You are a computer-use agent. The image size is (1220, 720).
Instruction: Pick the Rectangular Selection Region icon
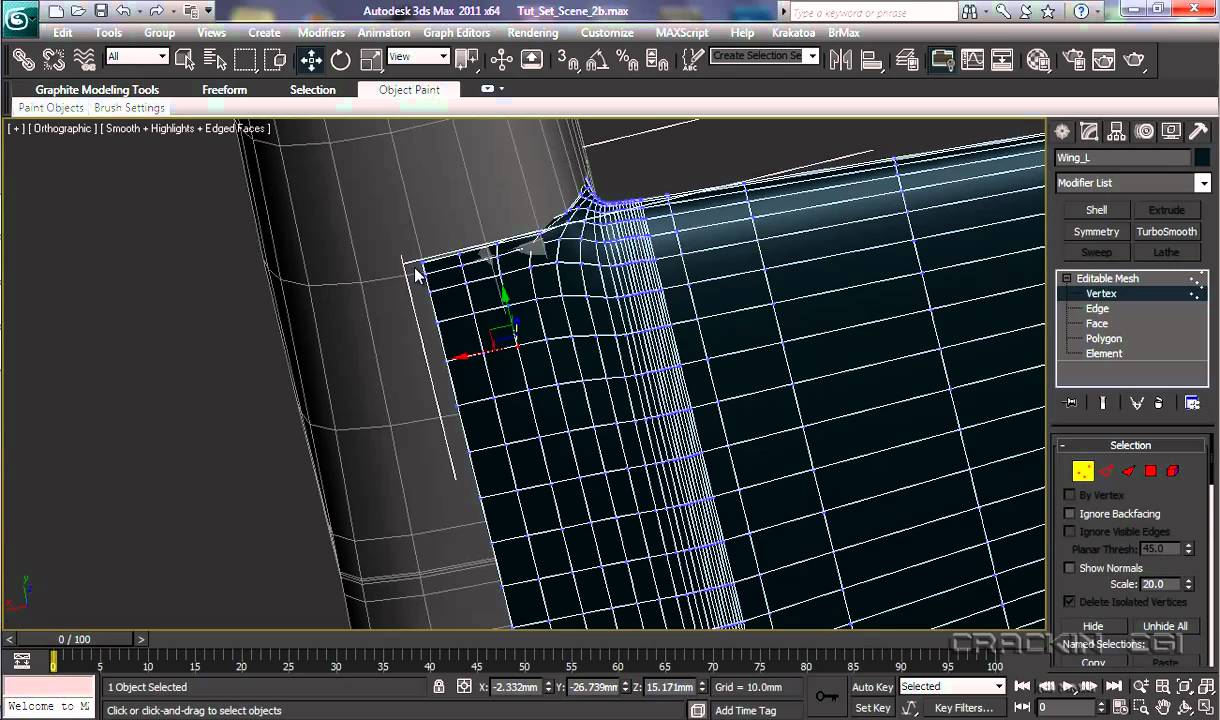coord(245,60)
